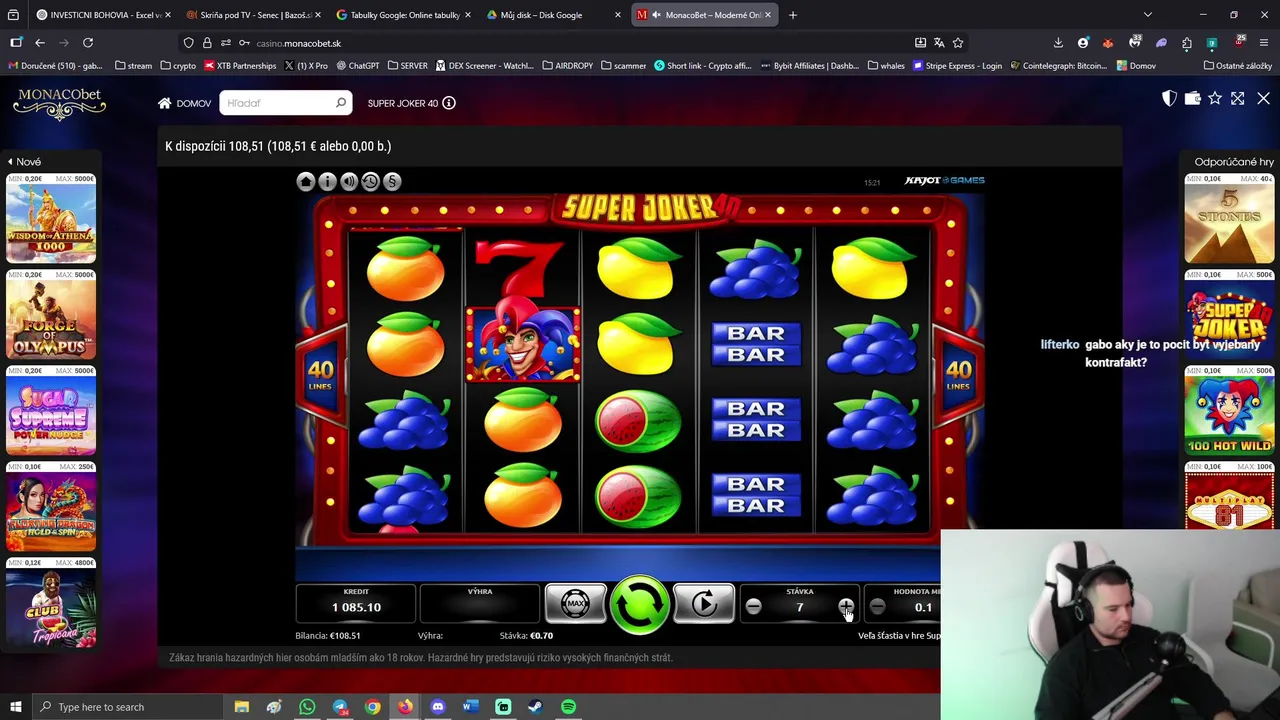Close the game with the X icon
The height and width of the screenshot is (720, 1280).
point(1263,98)
